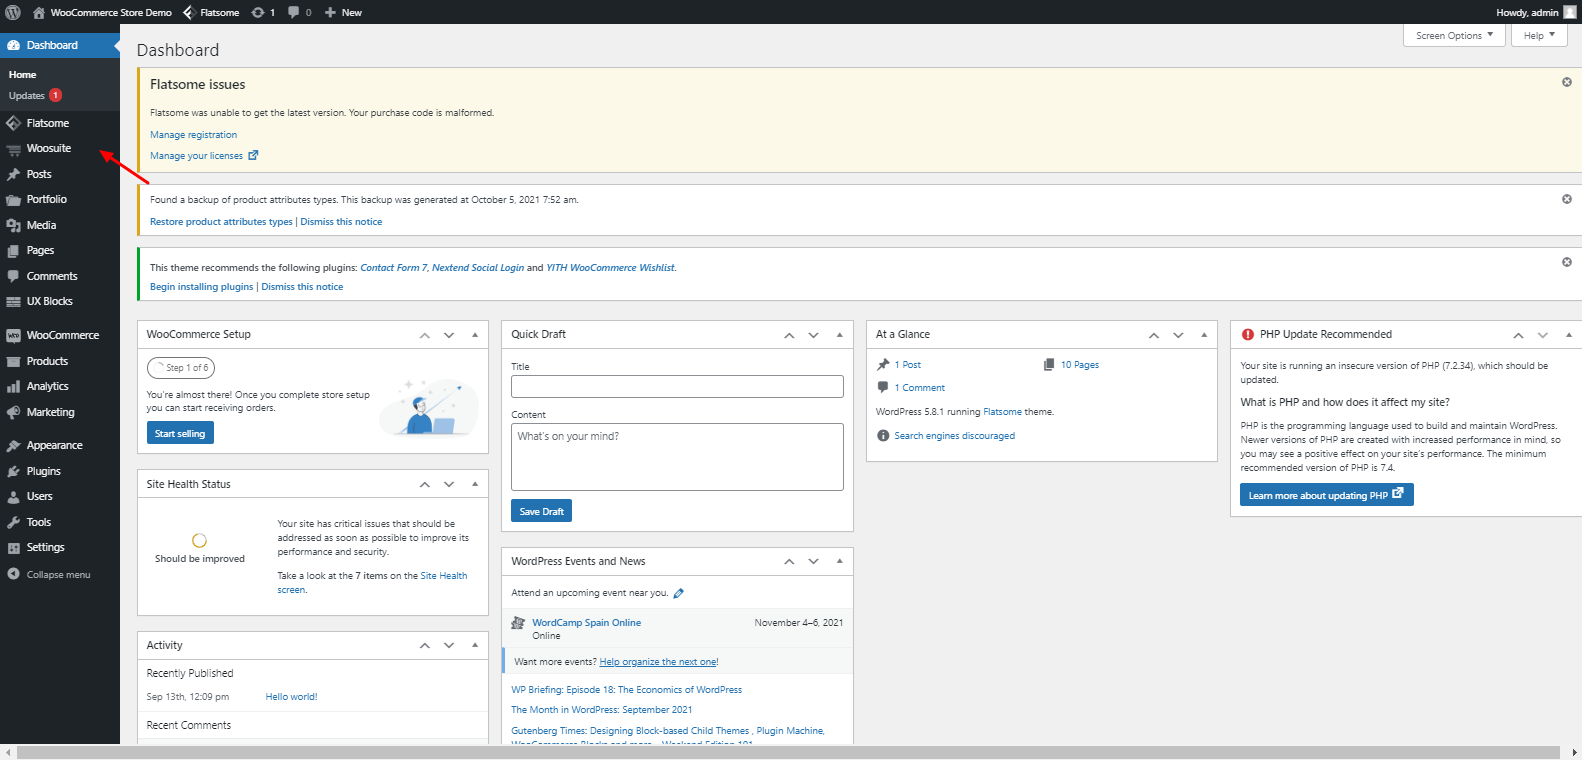The width and height of the screenshot is (1582, 760).
Task: Click the Comments icon in sidebar
Action: (x=13, y=276)
